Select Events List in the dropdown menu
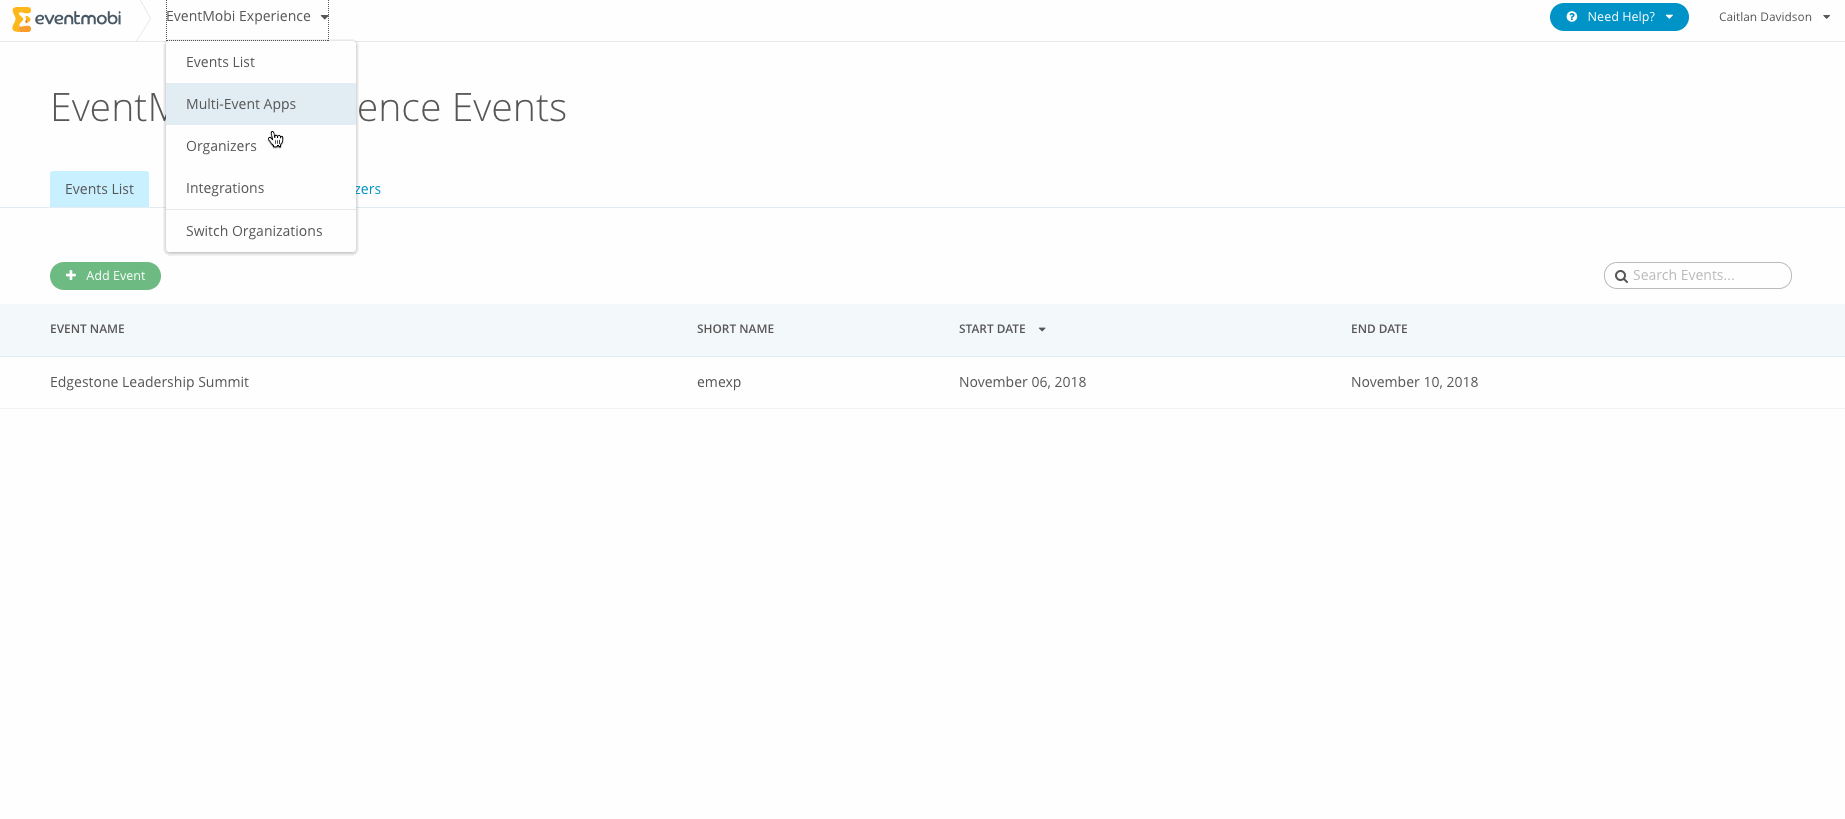Image resolution: width=1845 pixels, height=819 pixels. coord(261,62)
